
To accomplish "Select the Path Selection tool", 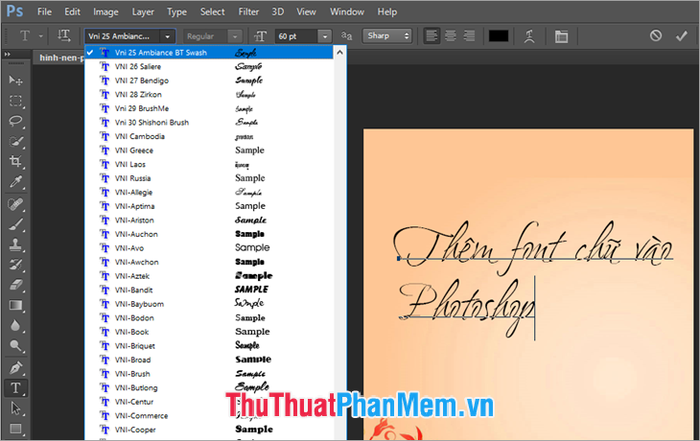I will tap(16, 408).
